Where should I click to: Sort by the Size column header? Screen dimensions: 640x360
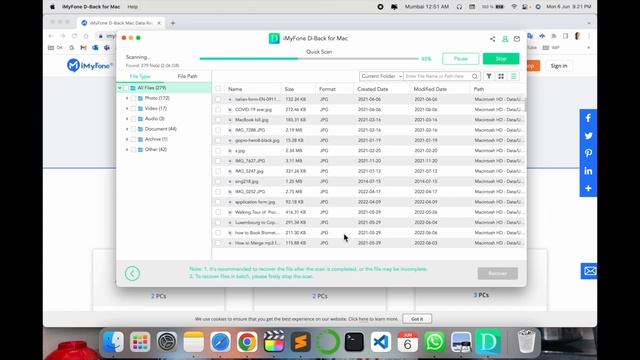(x=289, y=89)
